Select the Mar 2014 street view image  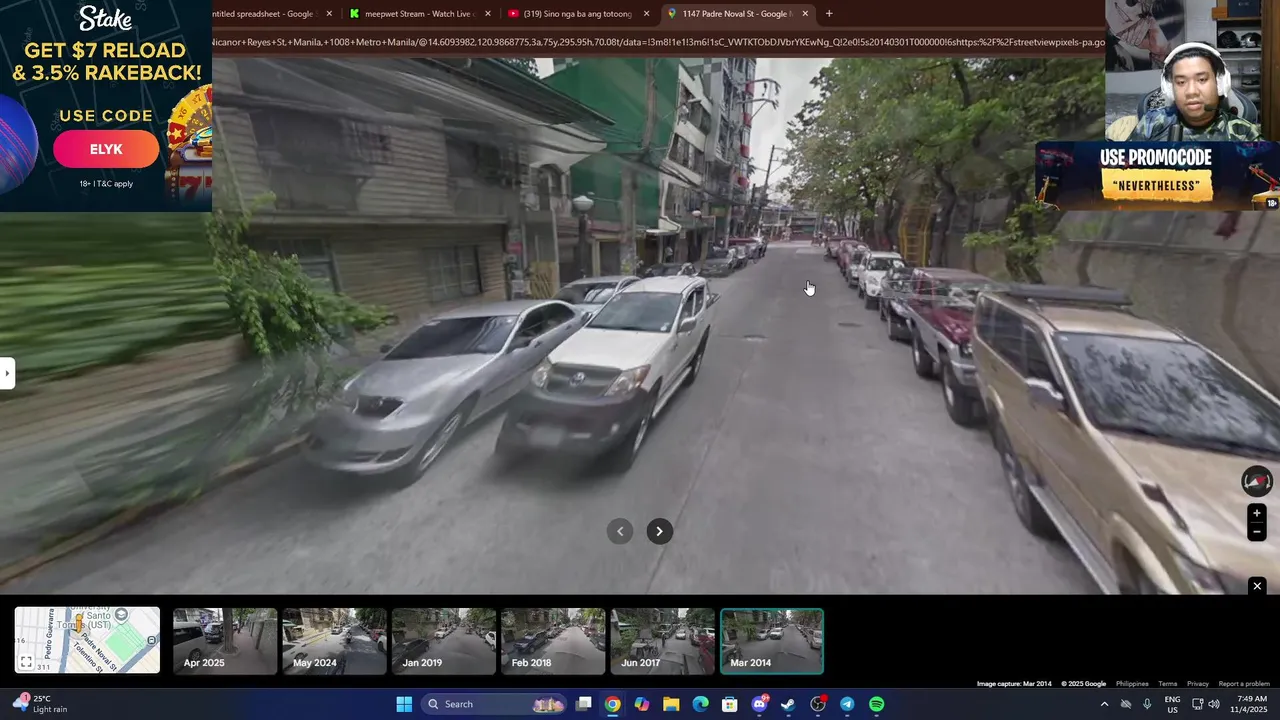coord(772,641)
